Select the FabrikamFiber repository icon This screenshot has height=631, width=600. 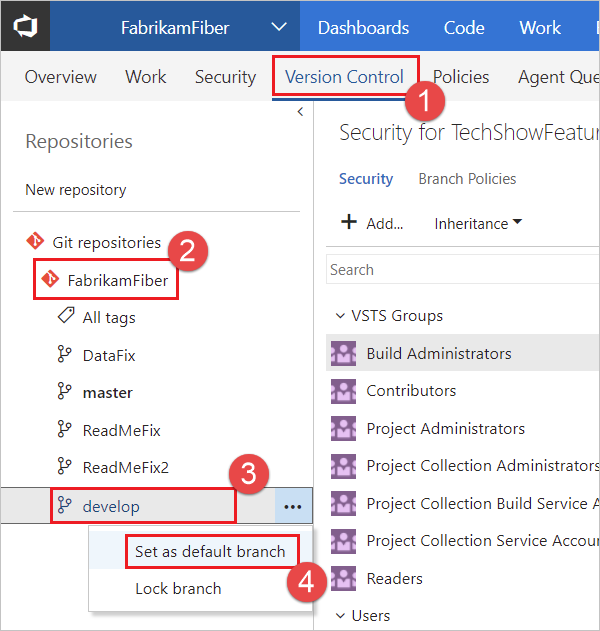pos(50,280)
